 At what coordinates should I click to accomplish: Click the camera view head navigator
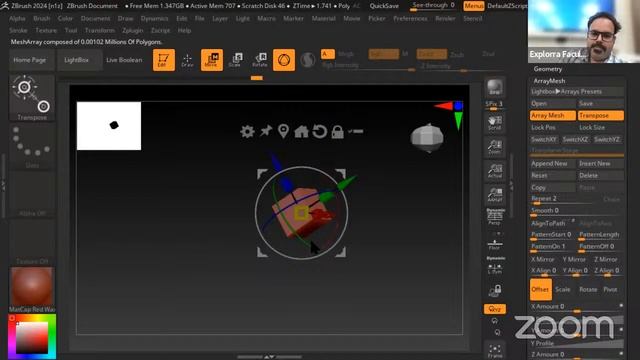(x=427, y=138)
